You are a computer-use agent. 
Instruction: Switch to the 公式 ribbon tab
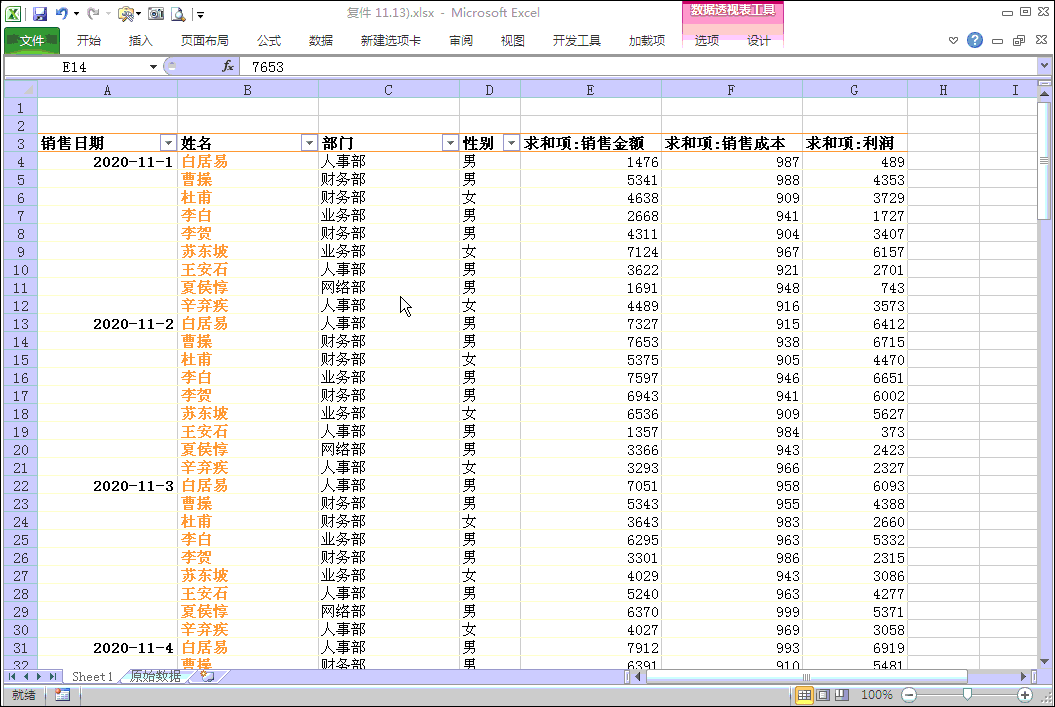click(268, 40)
